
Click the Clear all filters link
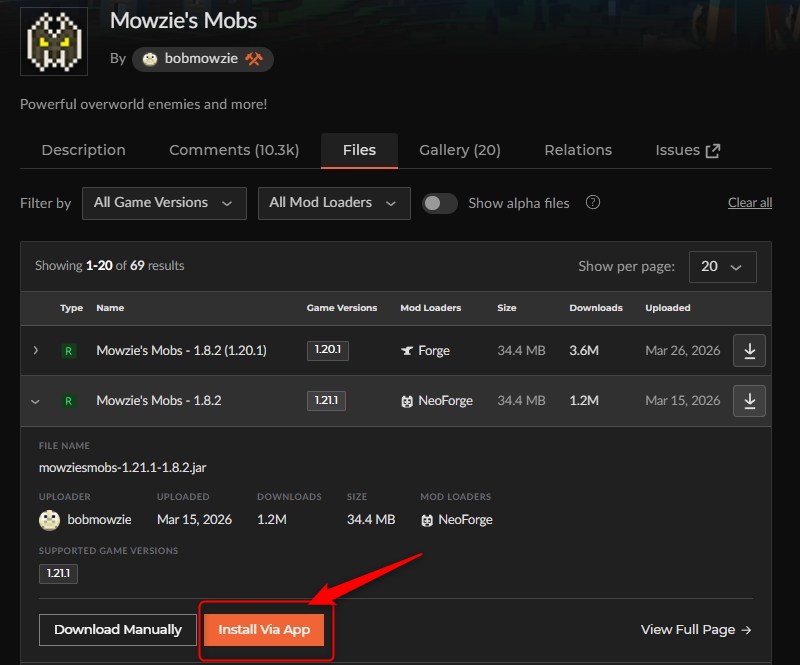[x=749, y=203]
